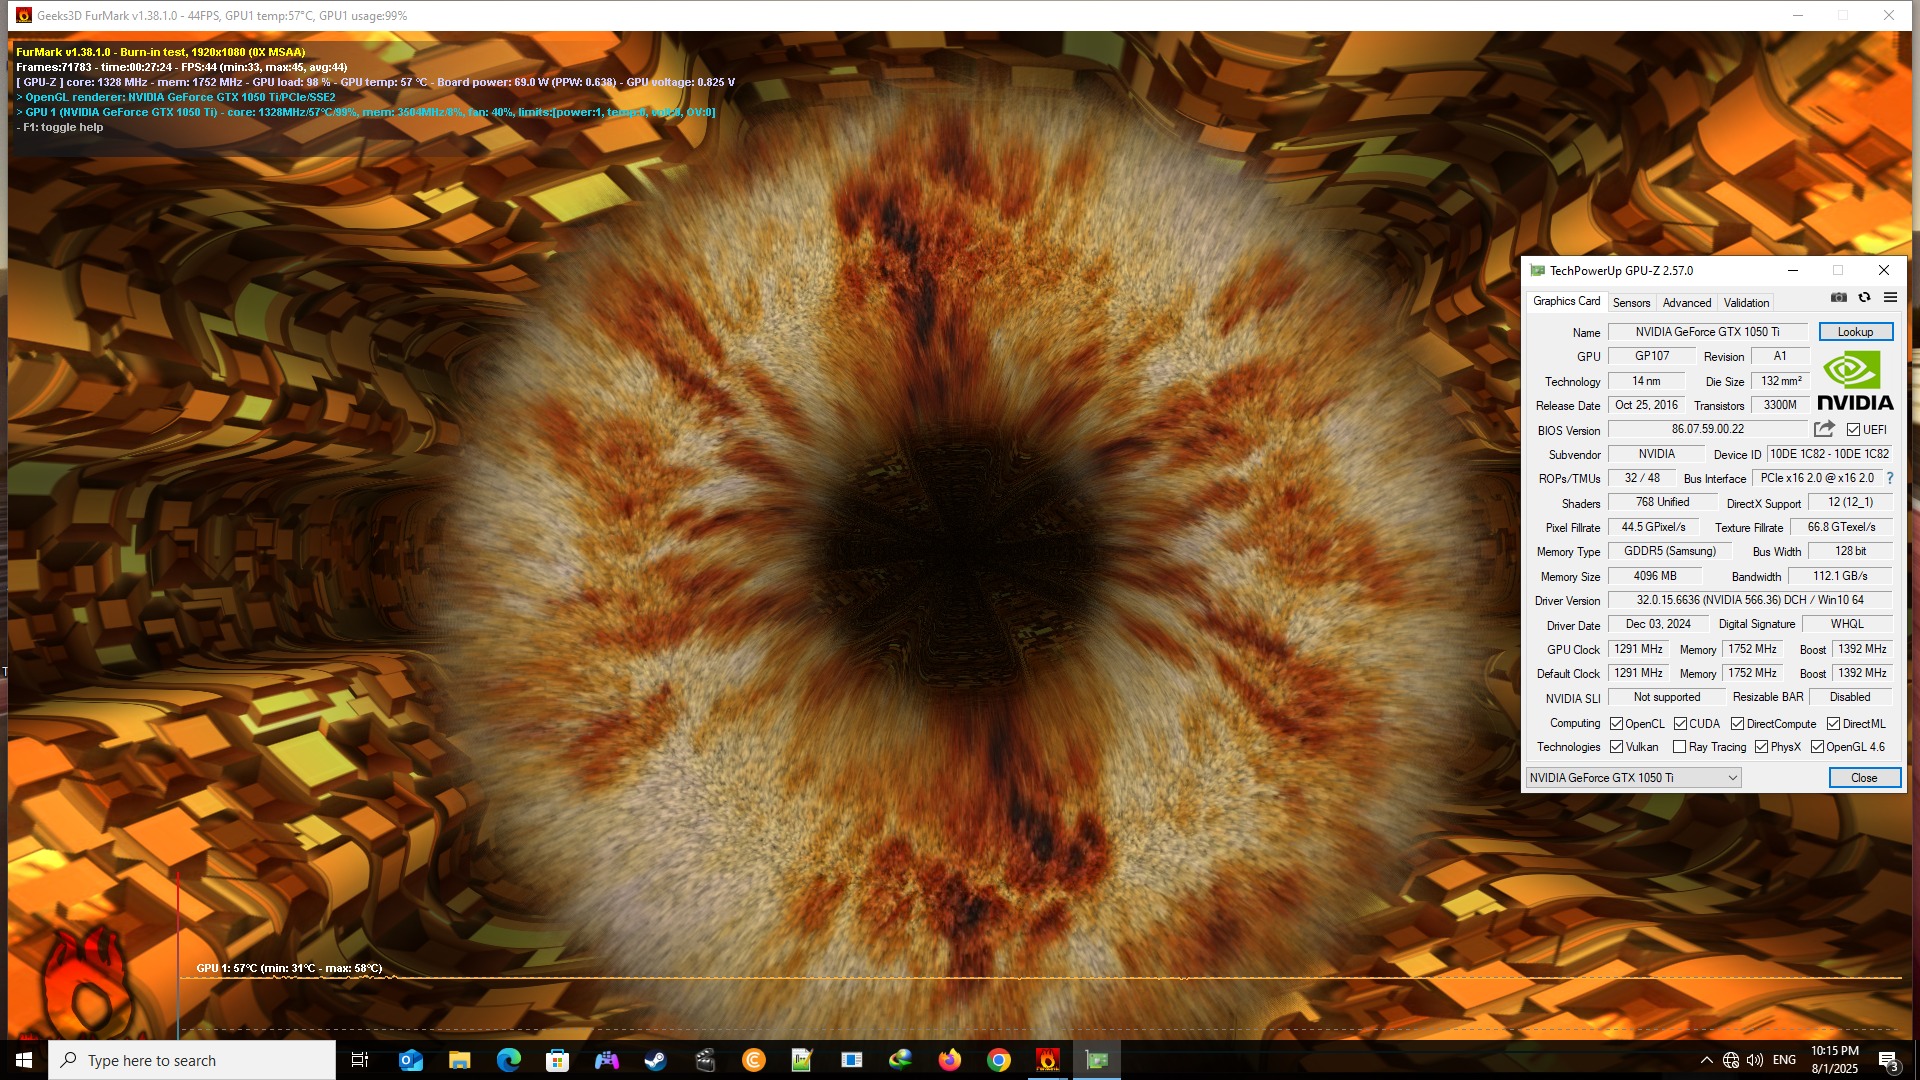Click the Shaders value 768 Unified
The width and height of the screenshot is (1920, 1080).
pyautogui.click(x=1662, y=502)
